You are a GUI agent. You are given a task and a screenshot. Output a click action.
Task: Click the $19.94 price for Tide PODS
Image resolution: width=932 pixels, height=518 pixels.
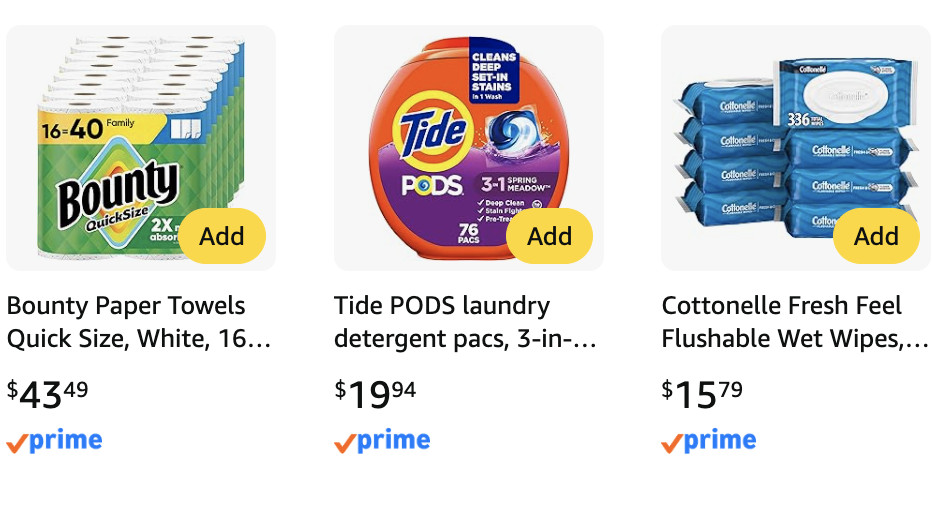click(375, 393)
